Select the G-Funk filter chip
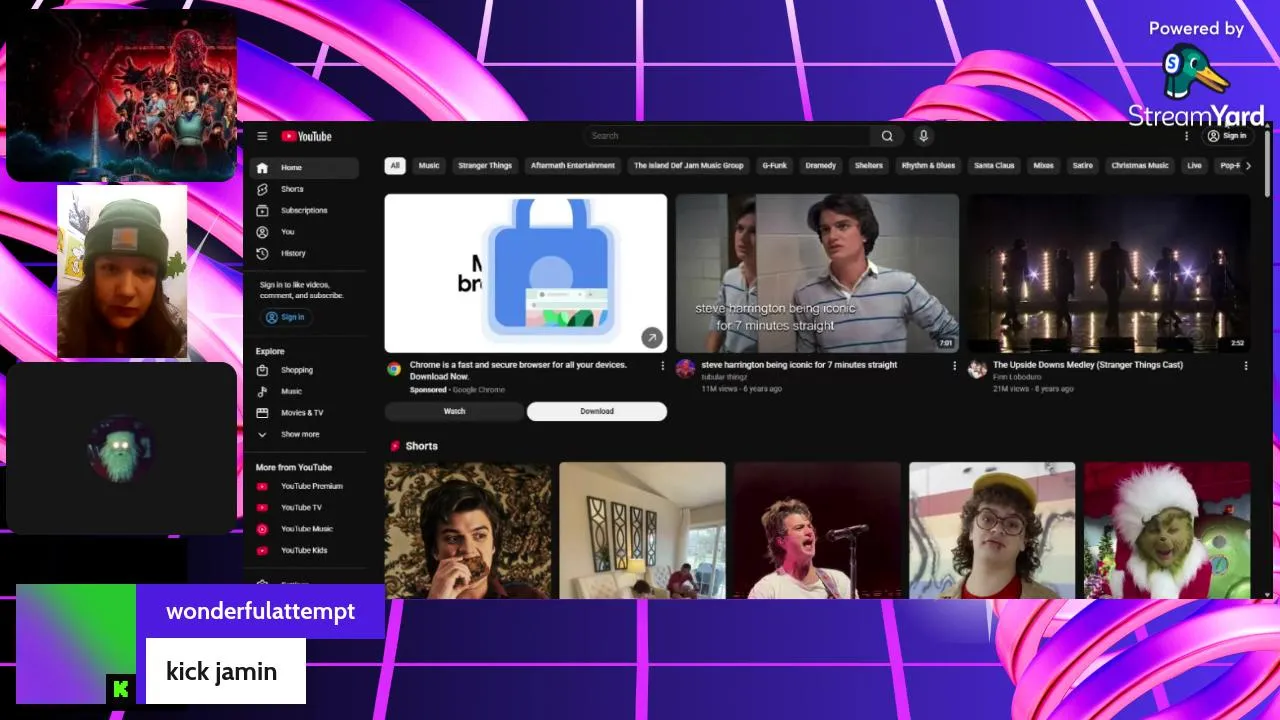 pos(774,166)
